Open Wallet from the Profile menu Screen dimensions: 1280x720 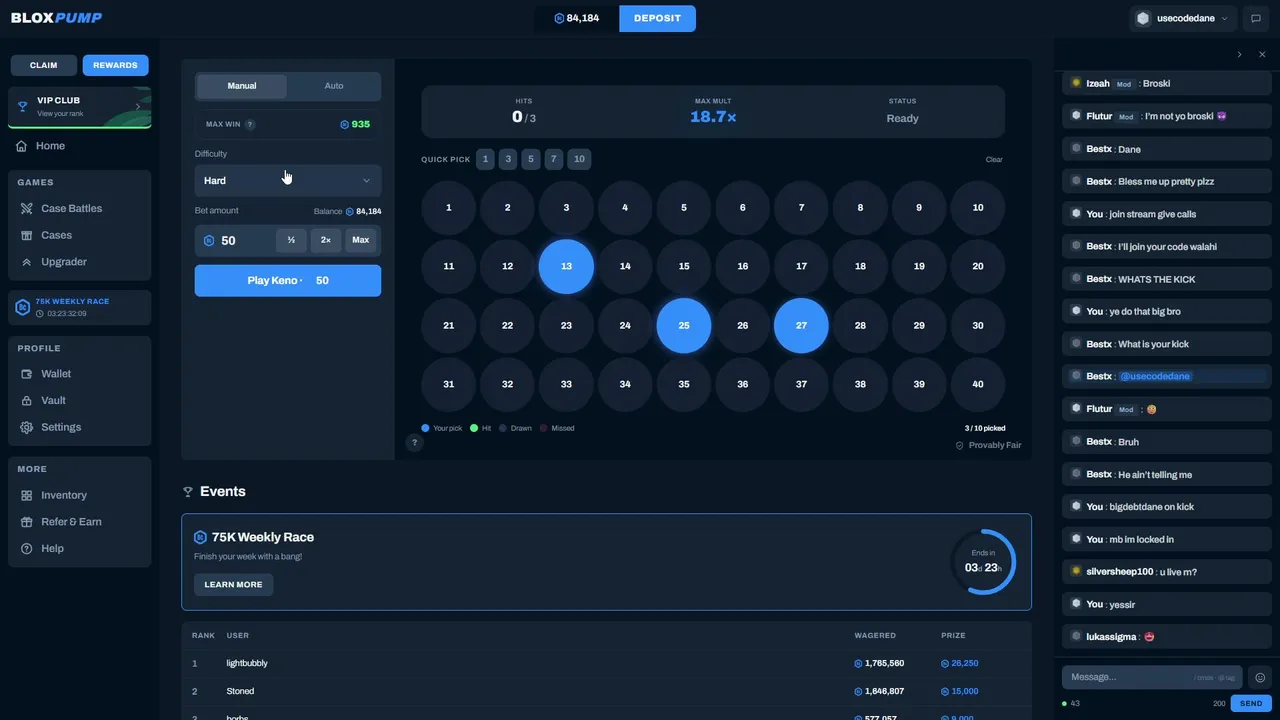pos(56,374)
